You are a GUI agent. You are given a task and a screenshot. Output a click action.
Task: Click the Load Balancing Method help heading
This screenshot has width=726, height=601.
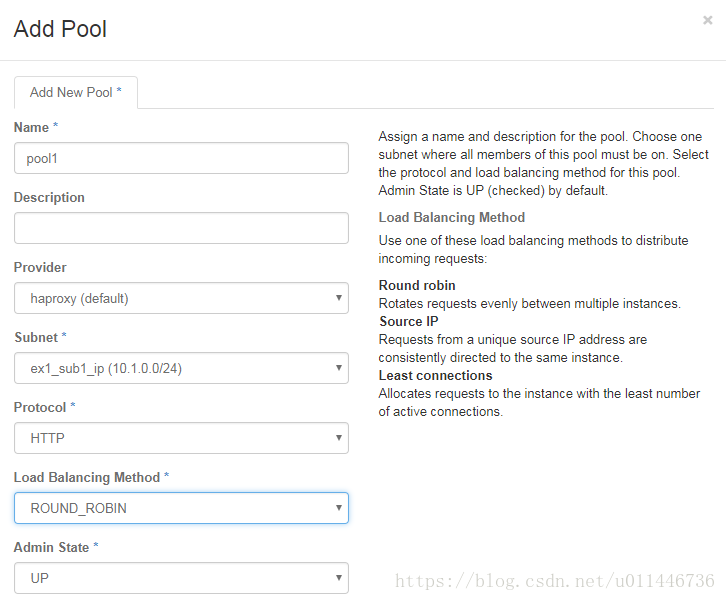(451, 218)
